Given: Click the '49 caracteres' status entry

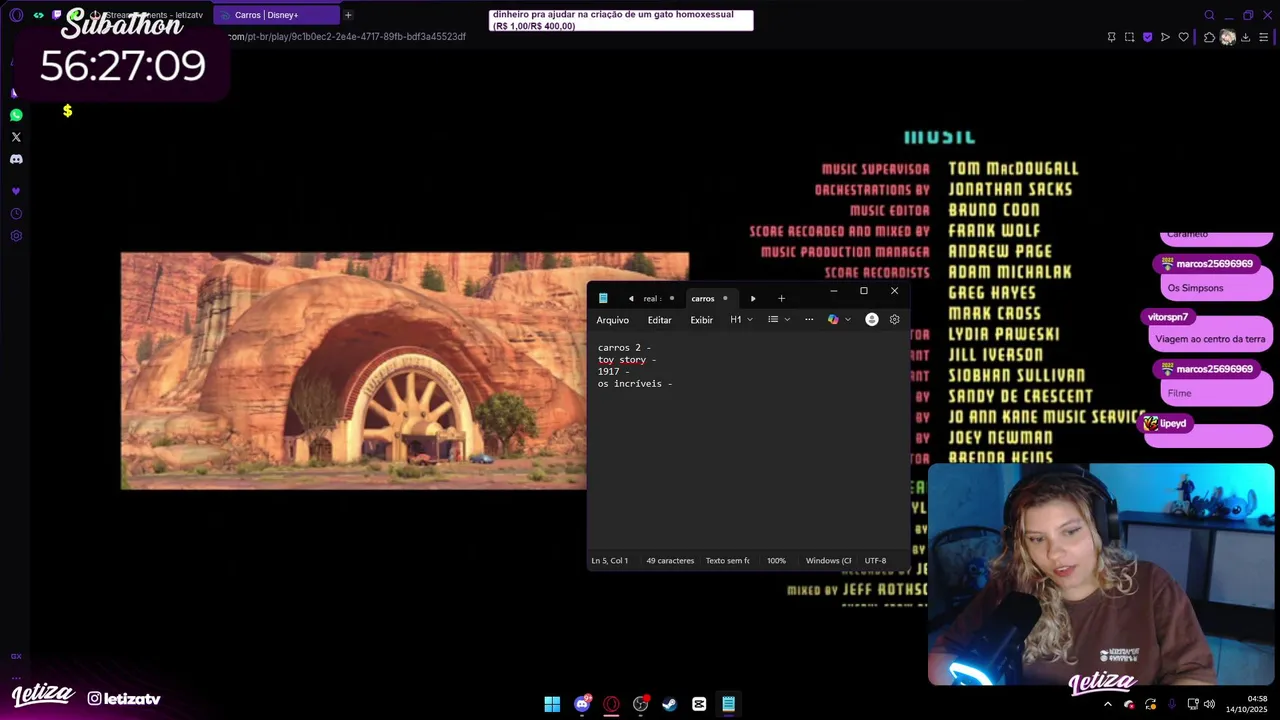Looking at the screenshot, I should 670,561.
